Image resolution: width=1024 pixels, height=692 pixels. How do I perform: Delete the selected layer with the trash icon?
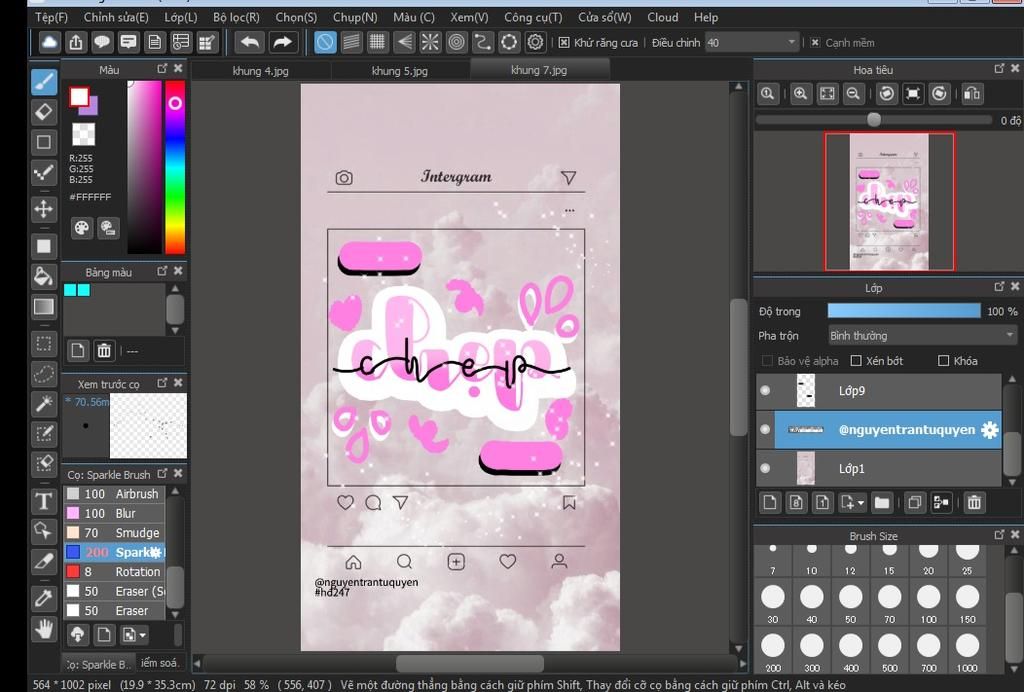point(974,503)
